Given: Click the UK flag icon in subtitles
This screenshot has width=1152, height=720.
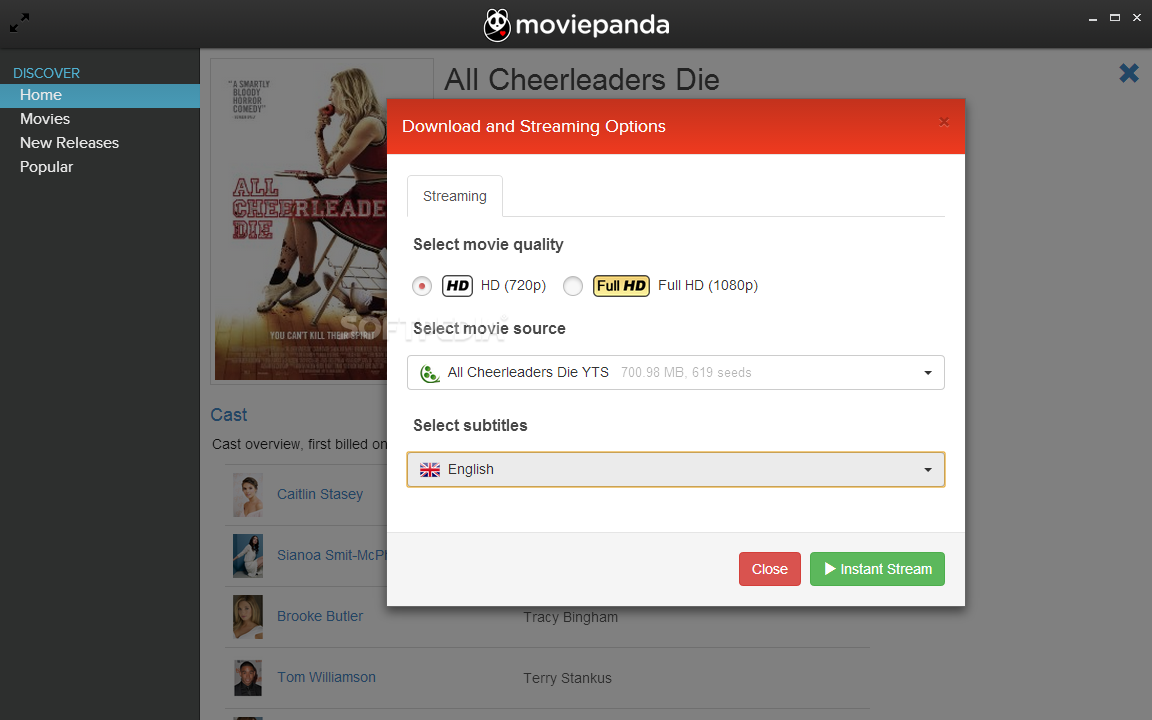Looking at the screenshot, I should click(x=430, y=470).
